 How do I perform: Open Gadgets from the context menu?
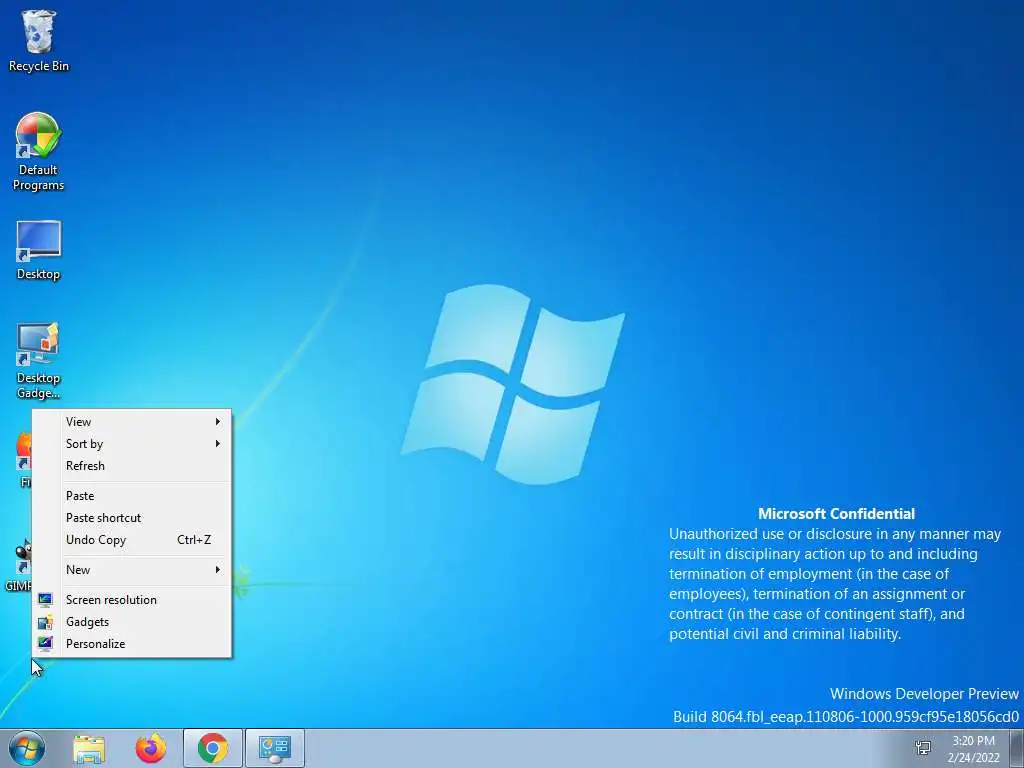132,622
